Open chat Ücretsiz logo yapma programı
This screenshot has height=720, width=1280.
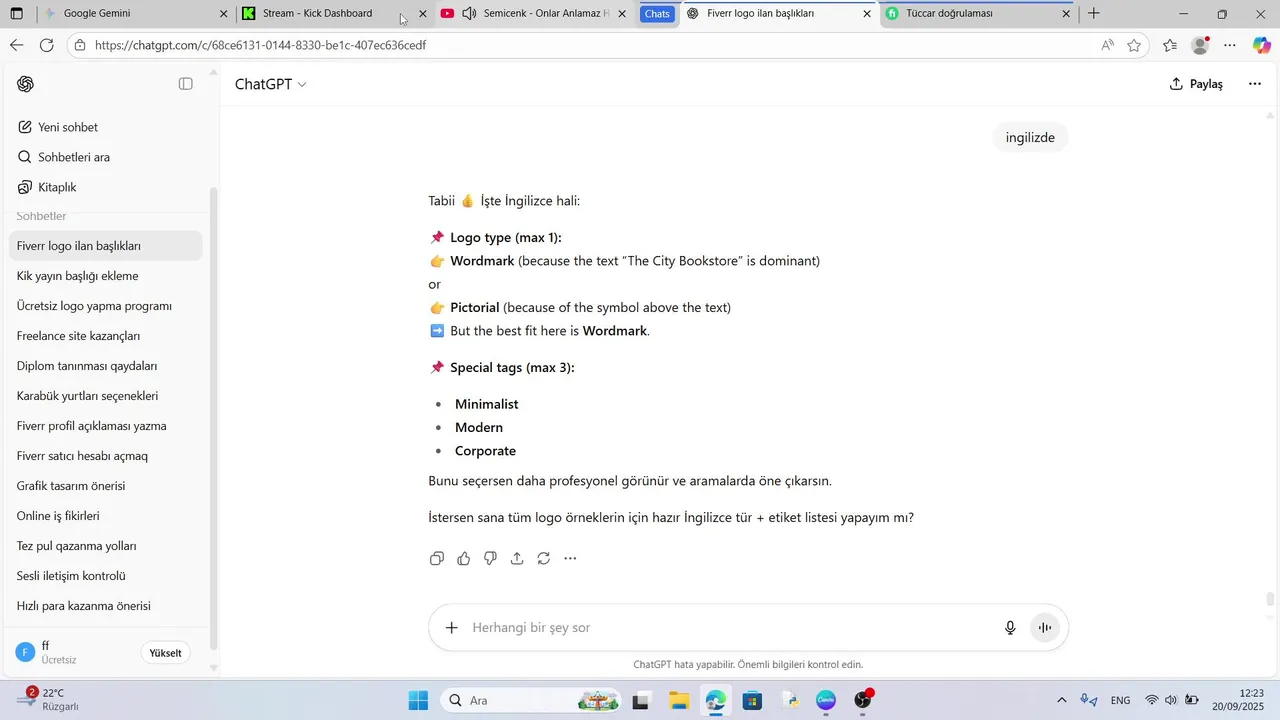106,306
